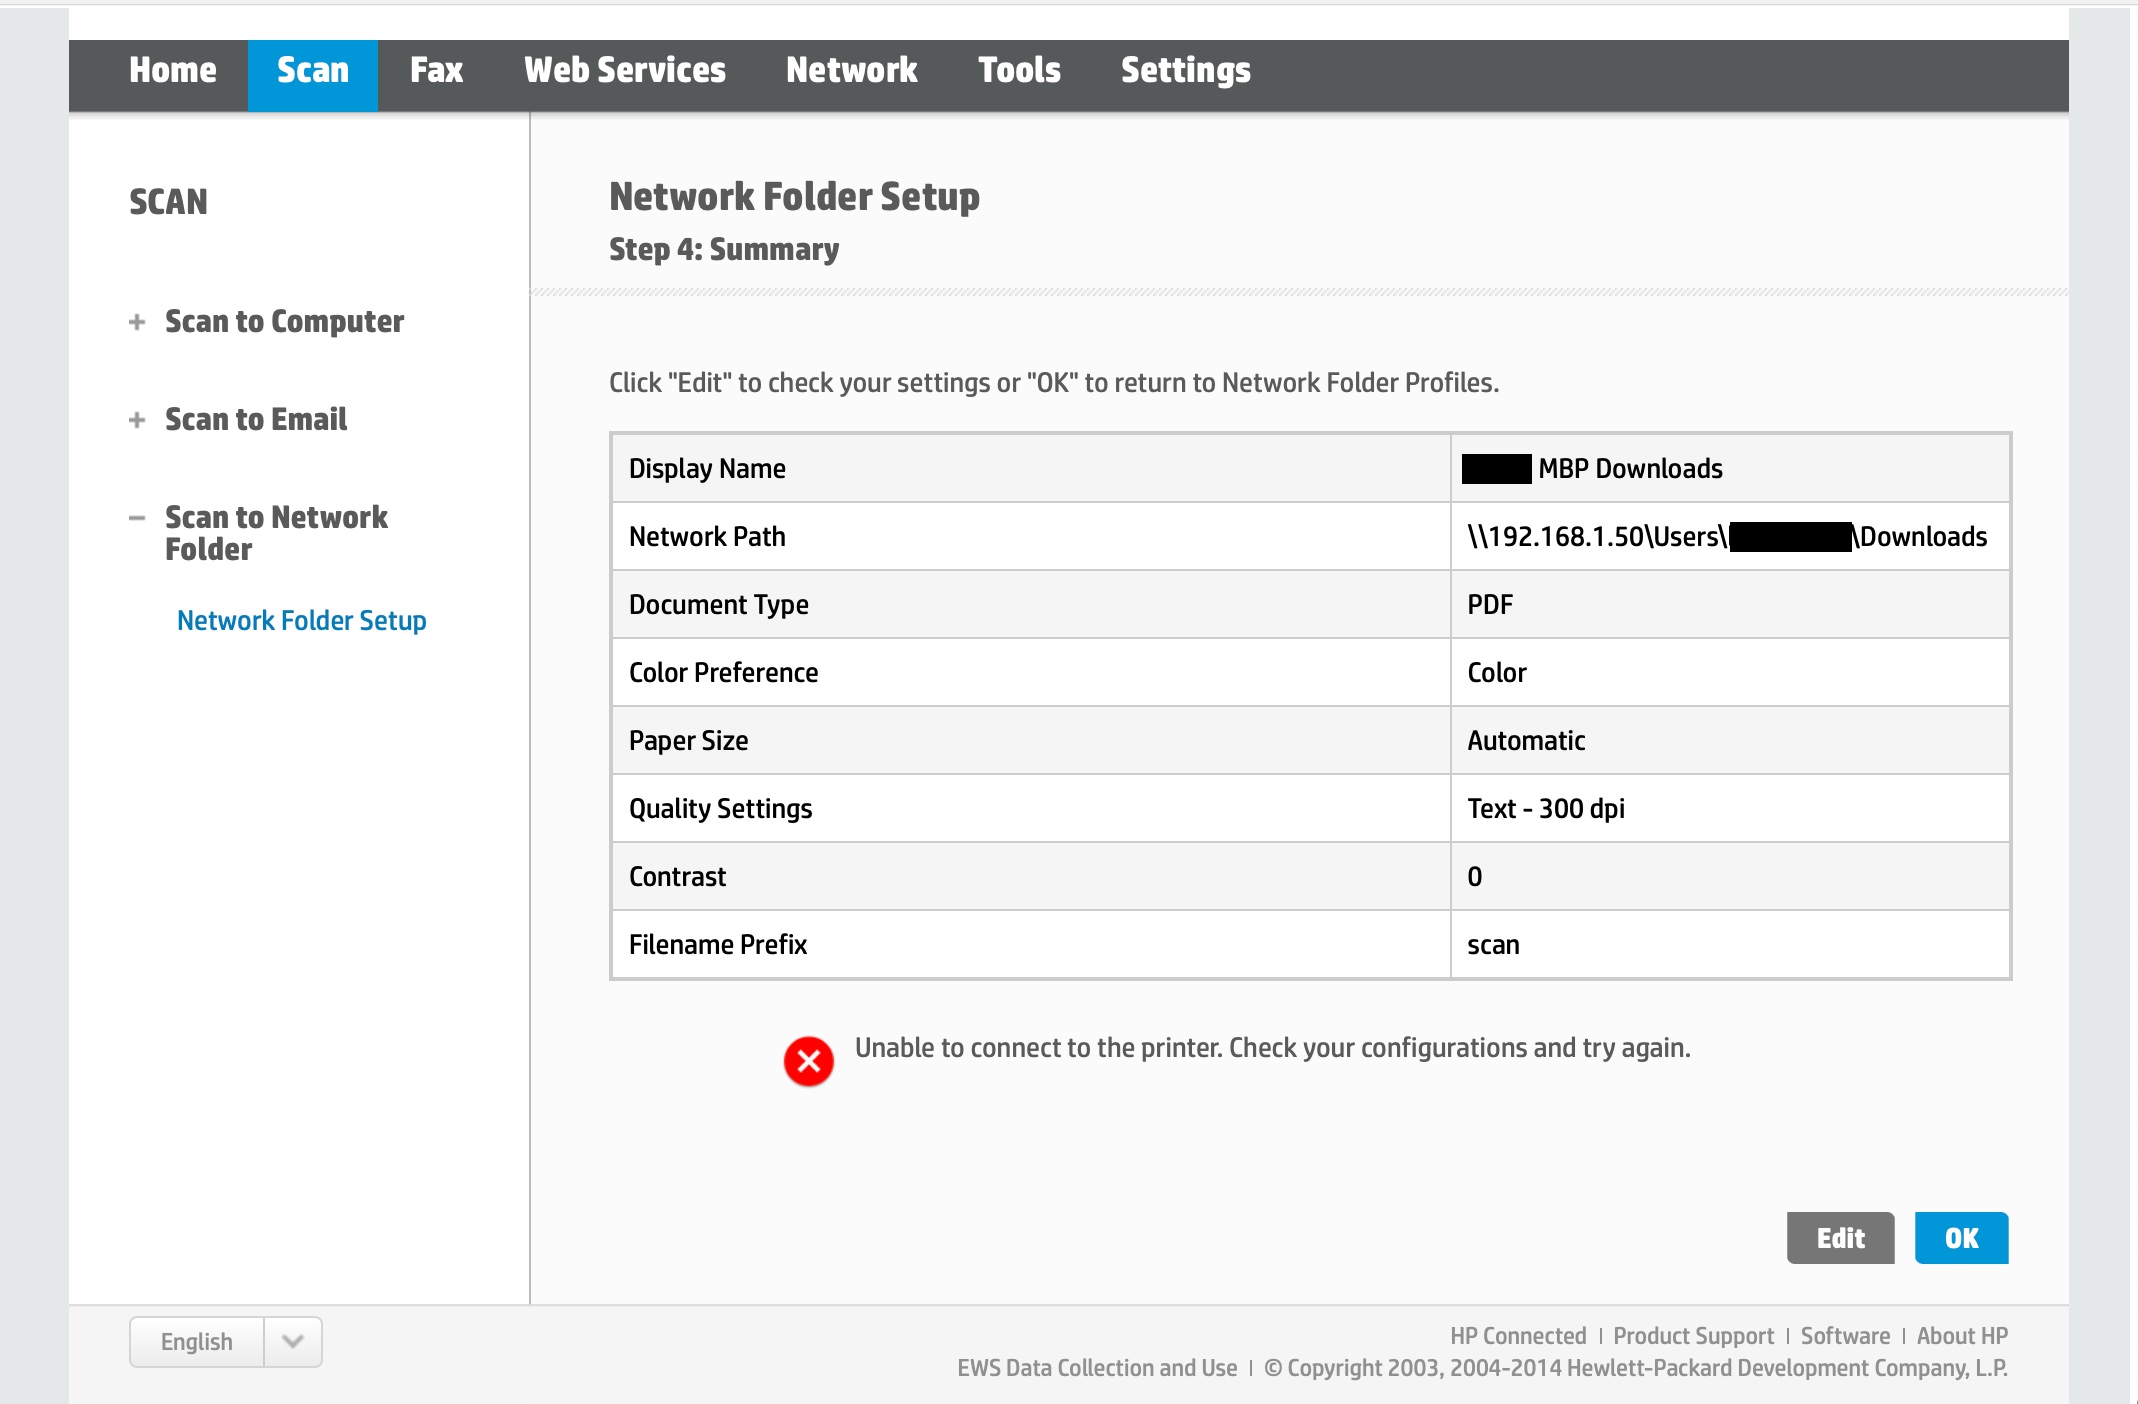Screen dimensions: 2138x1404
Task: Open the Home tab
Action: click(x=172, y=71)
